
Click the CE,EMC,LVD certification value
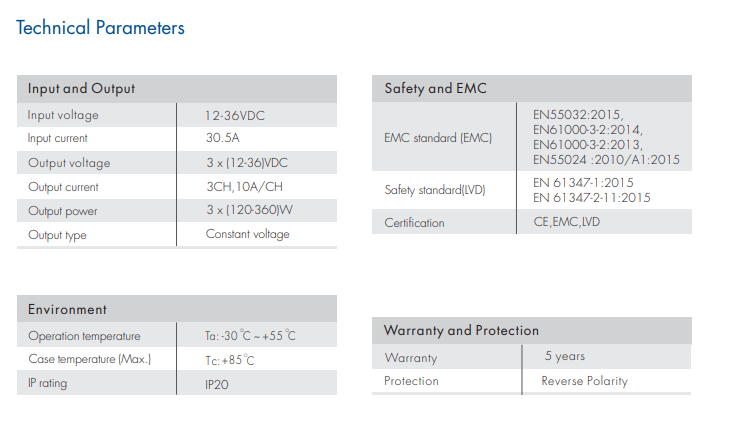[566, 222]
